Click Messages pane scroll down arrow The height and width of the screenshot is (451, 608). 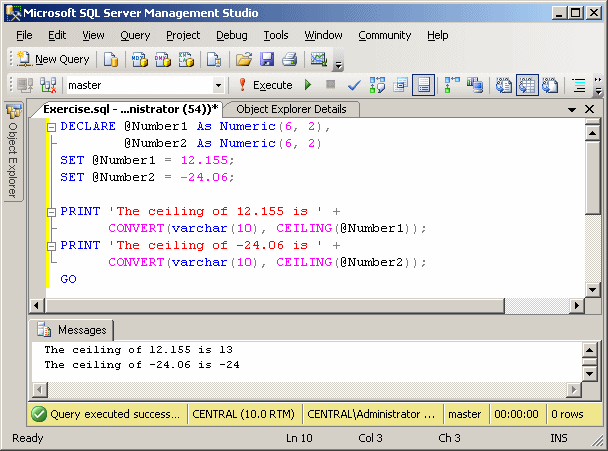[590, 374]
